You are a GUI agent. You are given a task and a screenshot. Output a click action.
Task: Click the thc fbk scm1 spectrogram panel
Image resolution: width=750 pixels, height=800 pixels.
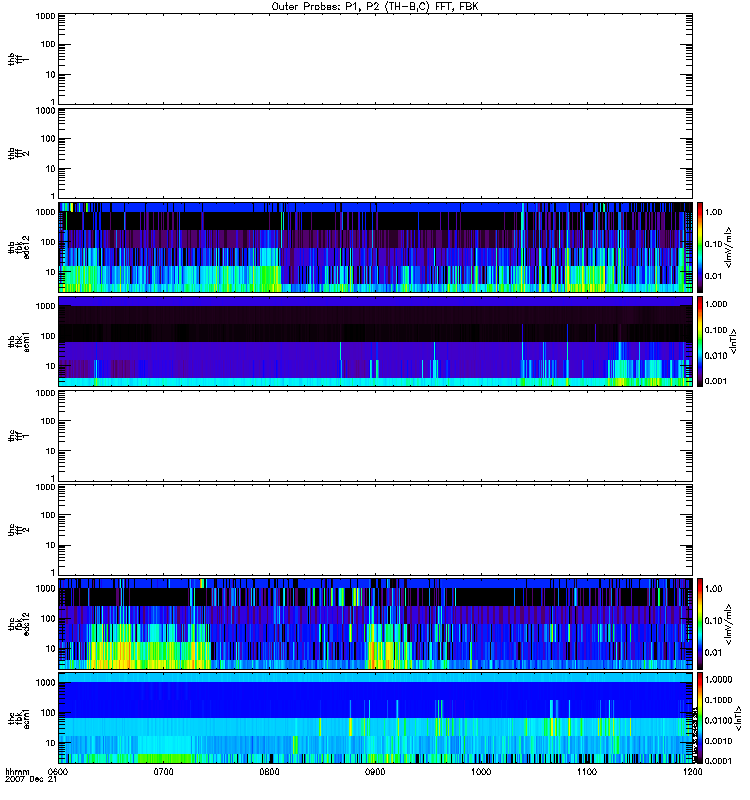(375, 717)
